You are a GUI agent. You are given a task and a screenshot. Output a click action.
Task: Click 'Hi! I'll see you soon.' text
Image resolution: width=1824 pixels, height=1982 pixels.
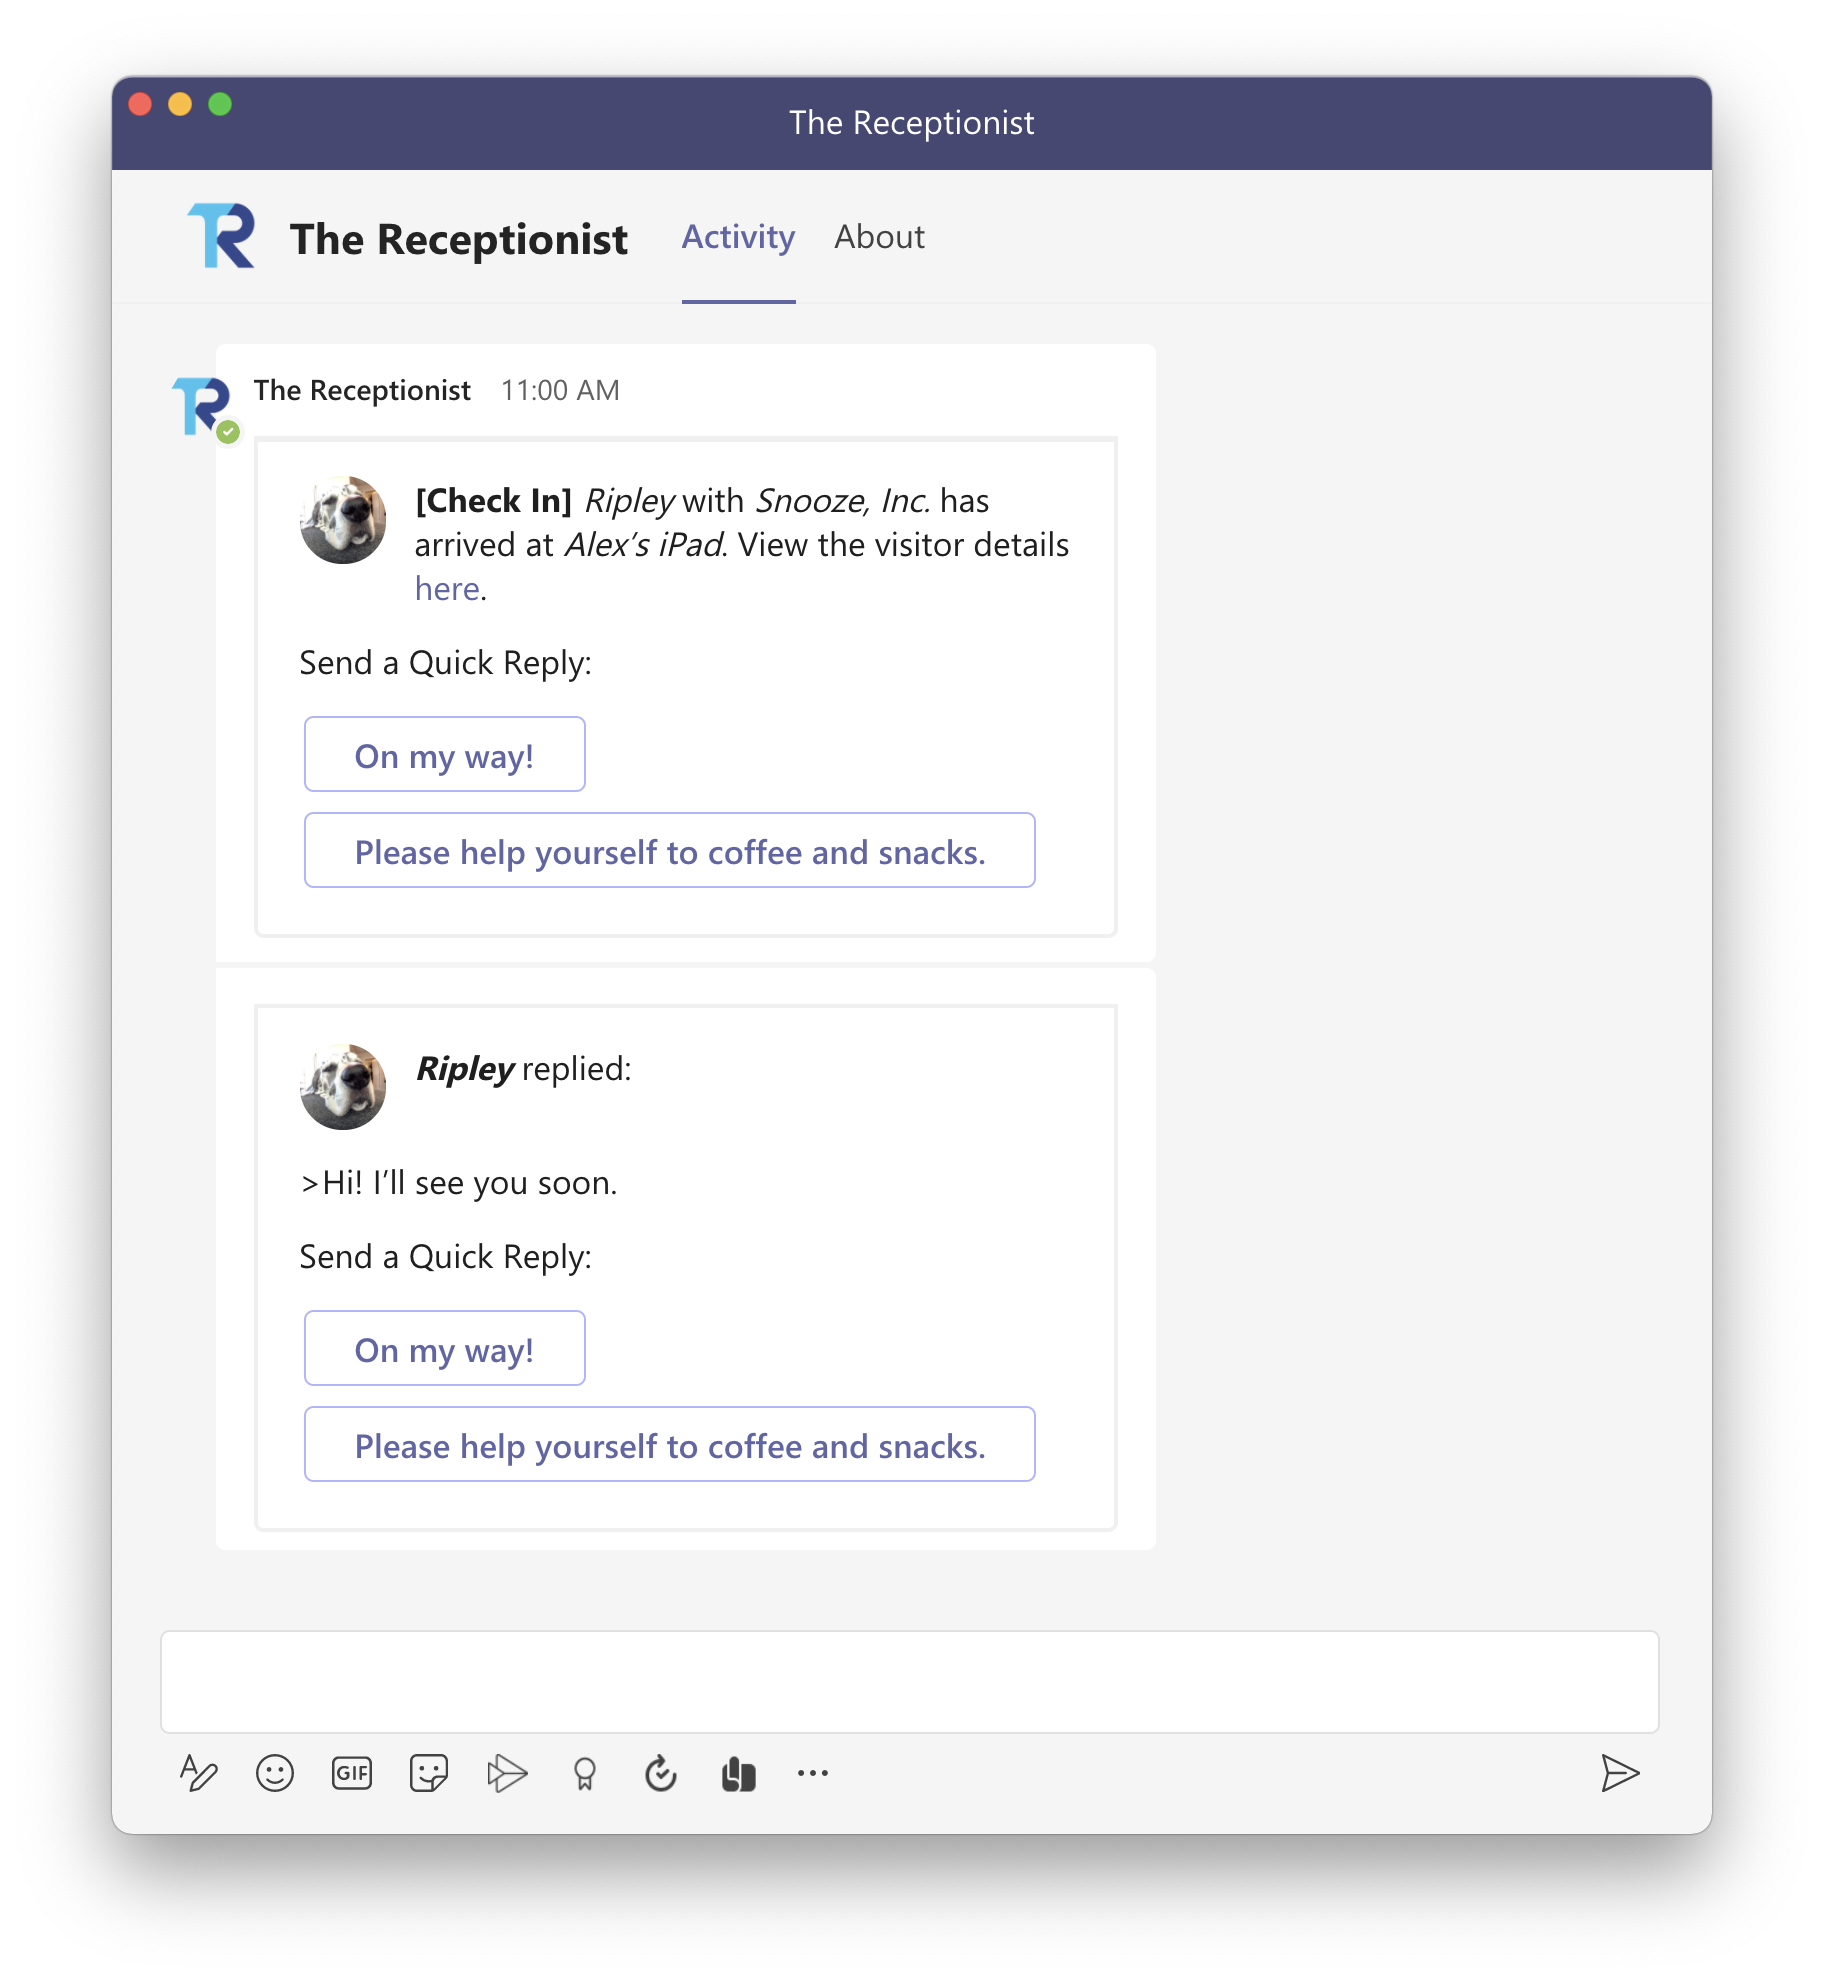tap(470, 1183)
